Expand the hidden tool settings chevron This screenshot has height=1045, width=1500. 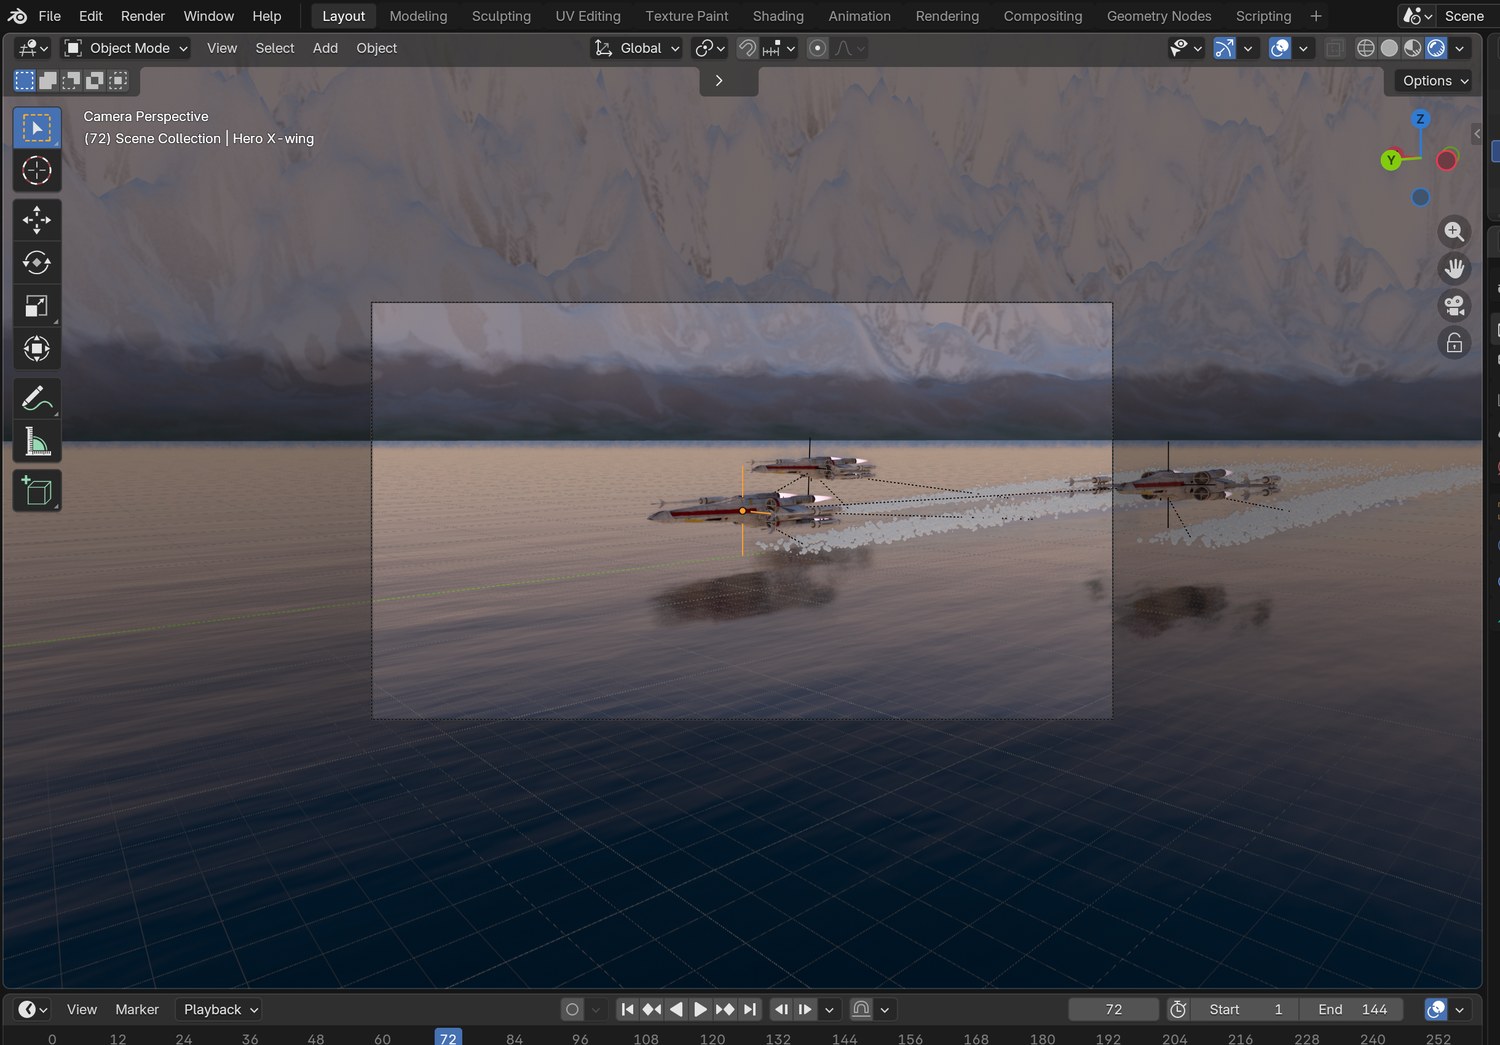click(719, 81)
